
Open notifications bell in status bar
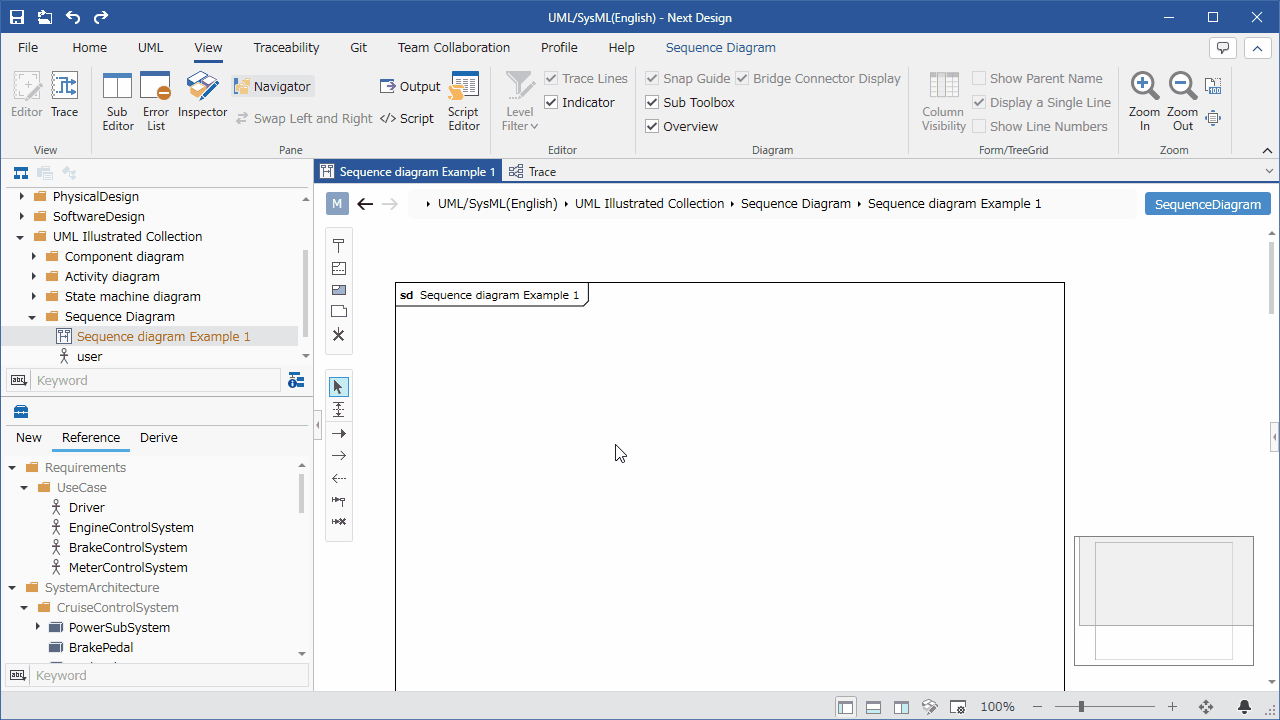1245,707
